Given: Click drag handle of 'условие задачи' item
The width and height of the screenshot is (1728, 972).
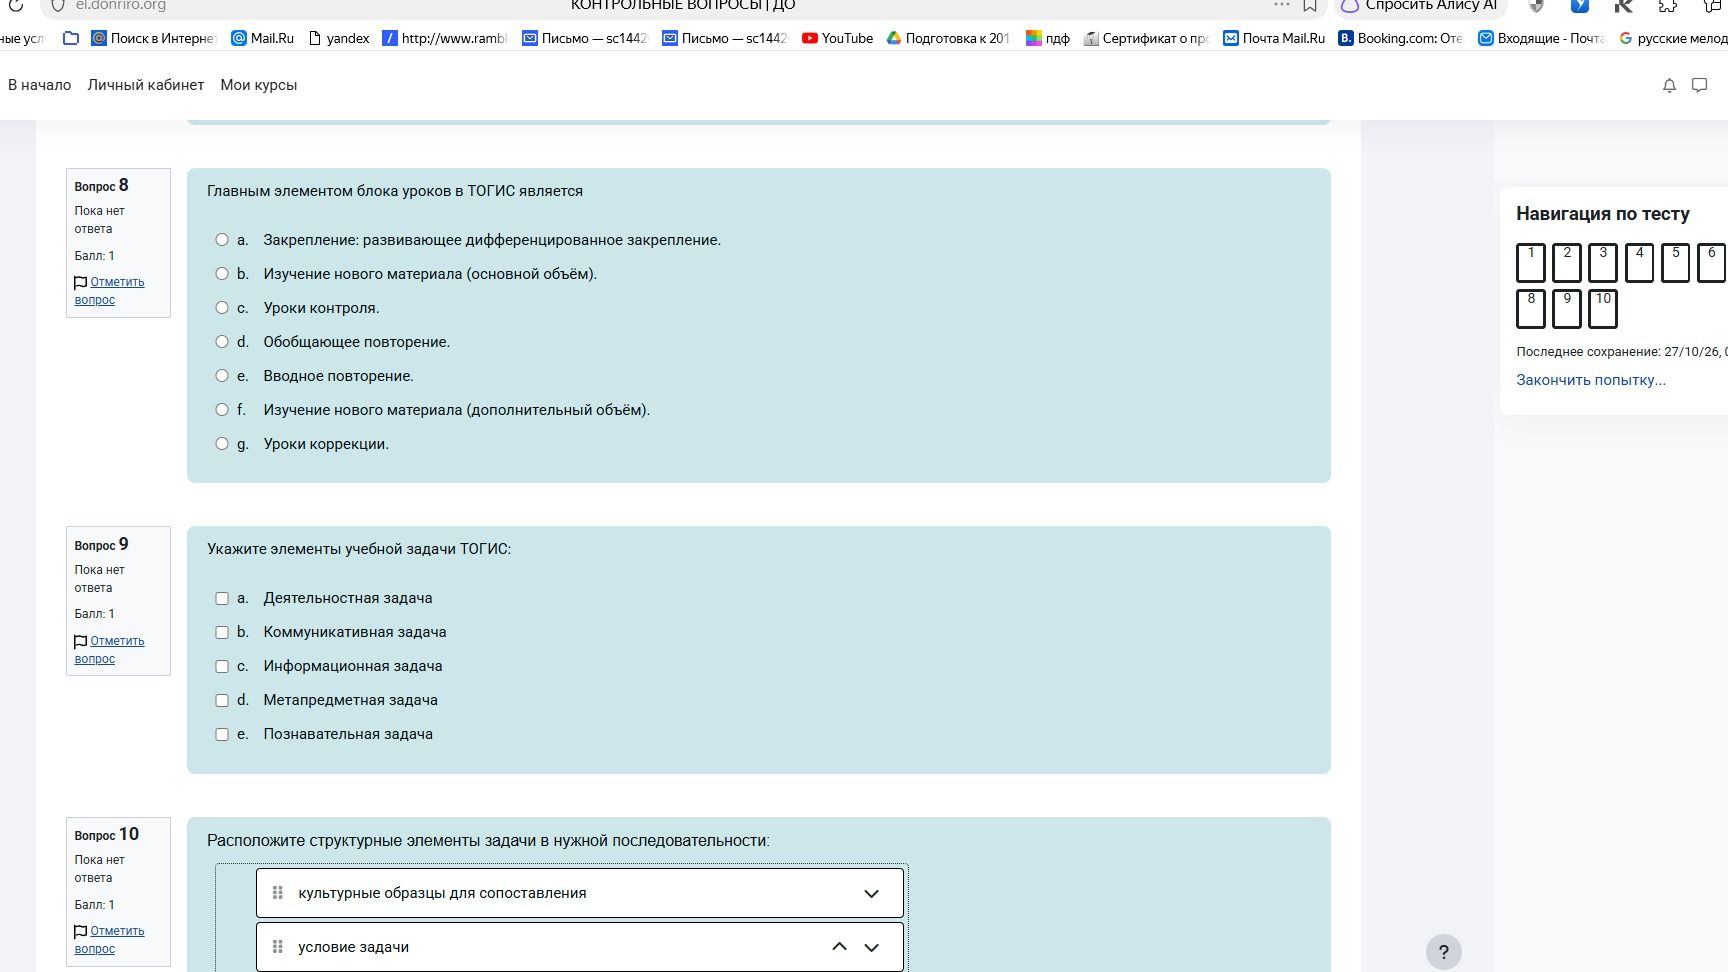Looking at the screenshot, I should [278, 947].
